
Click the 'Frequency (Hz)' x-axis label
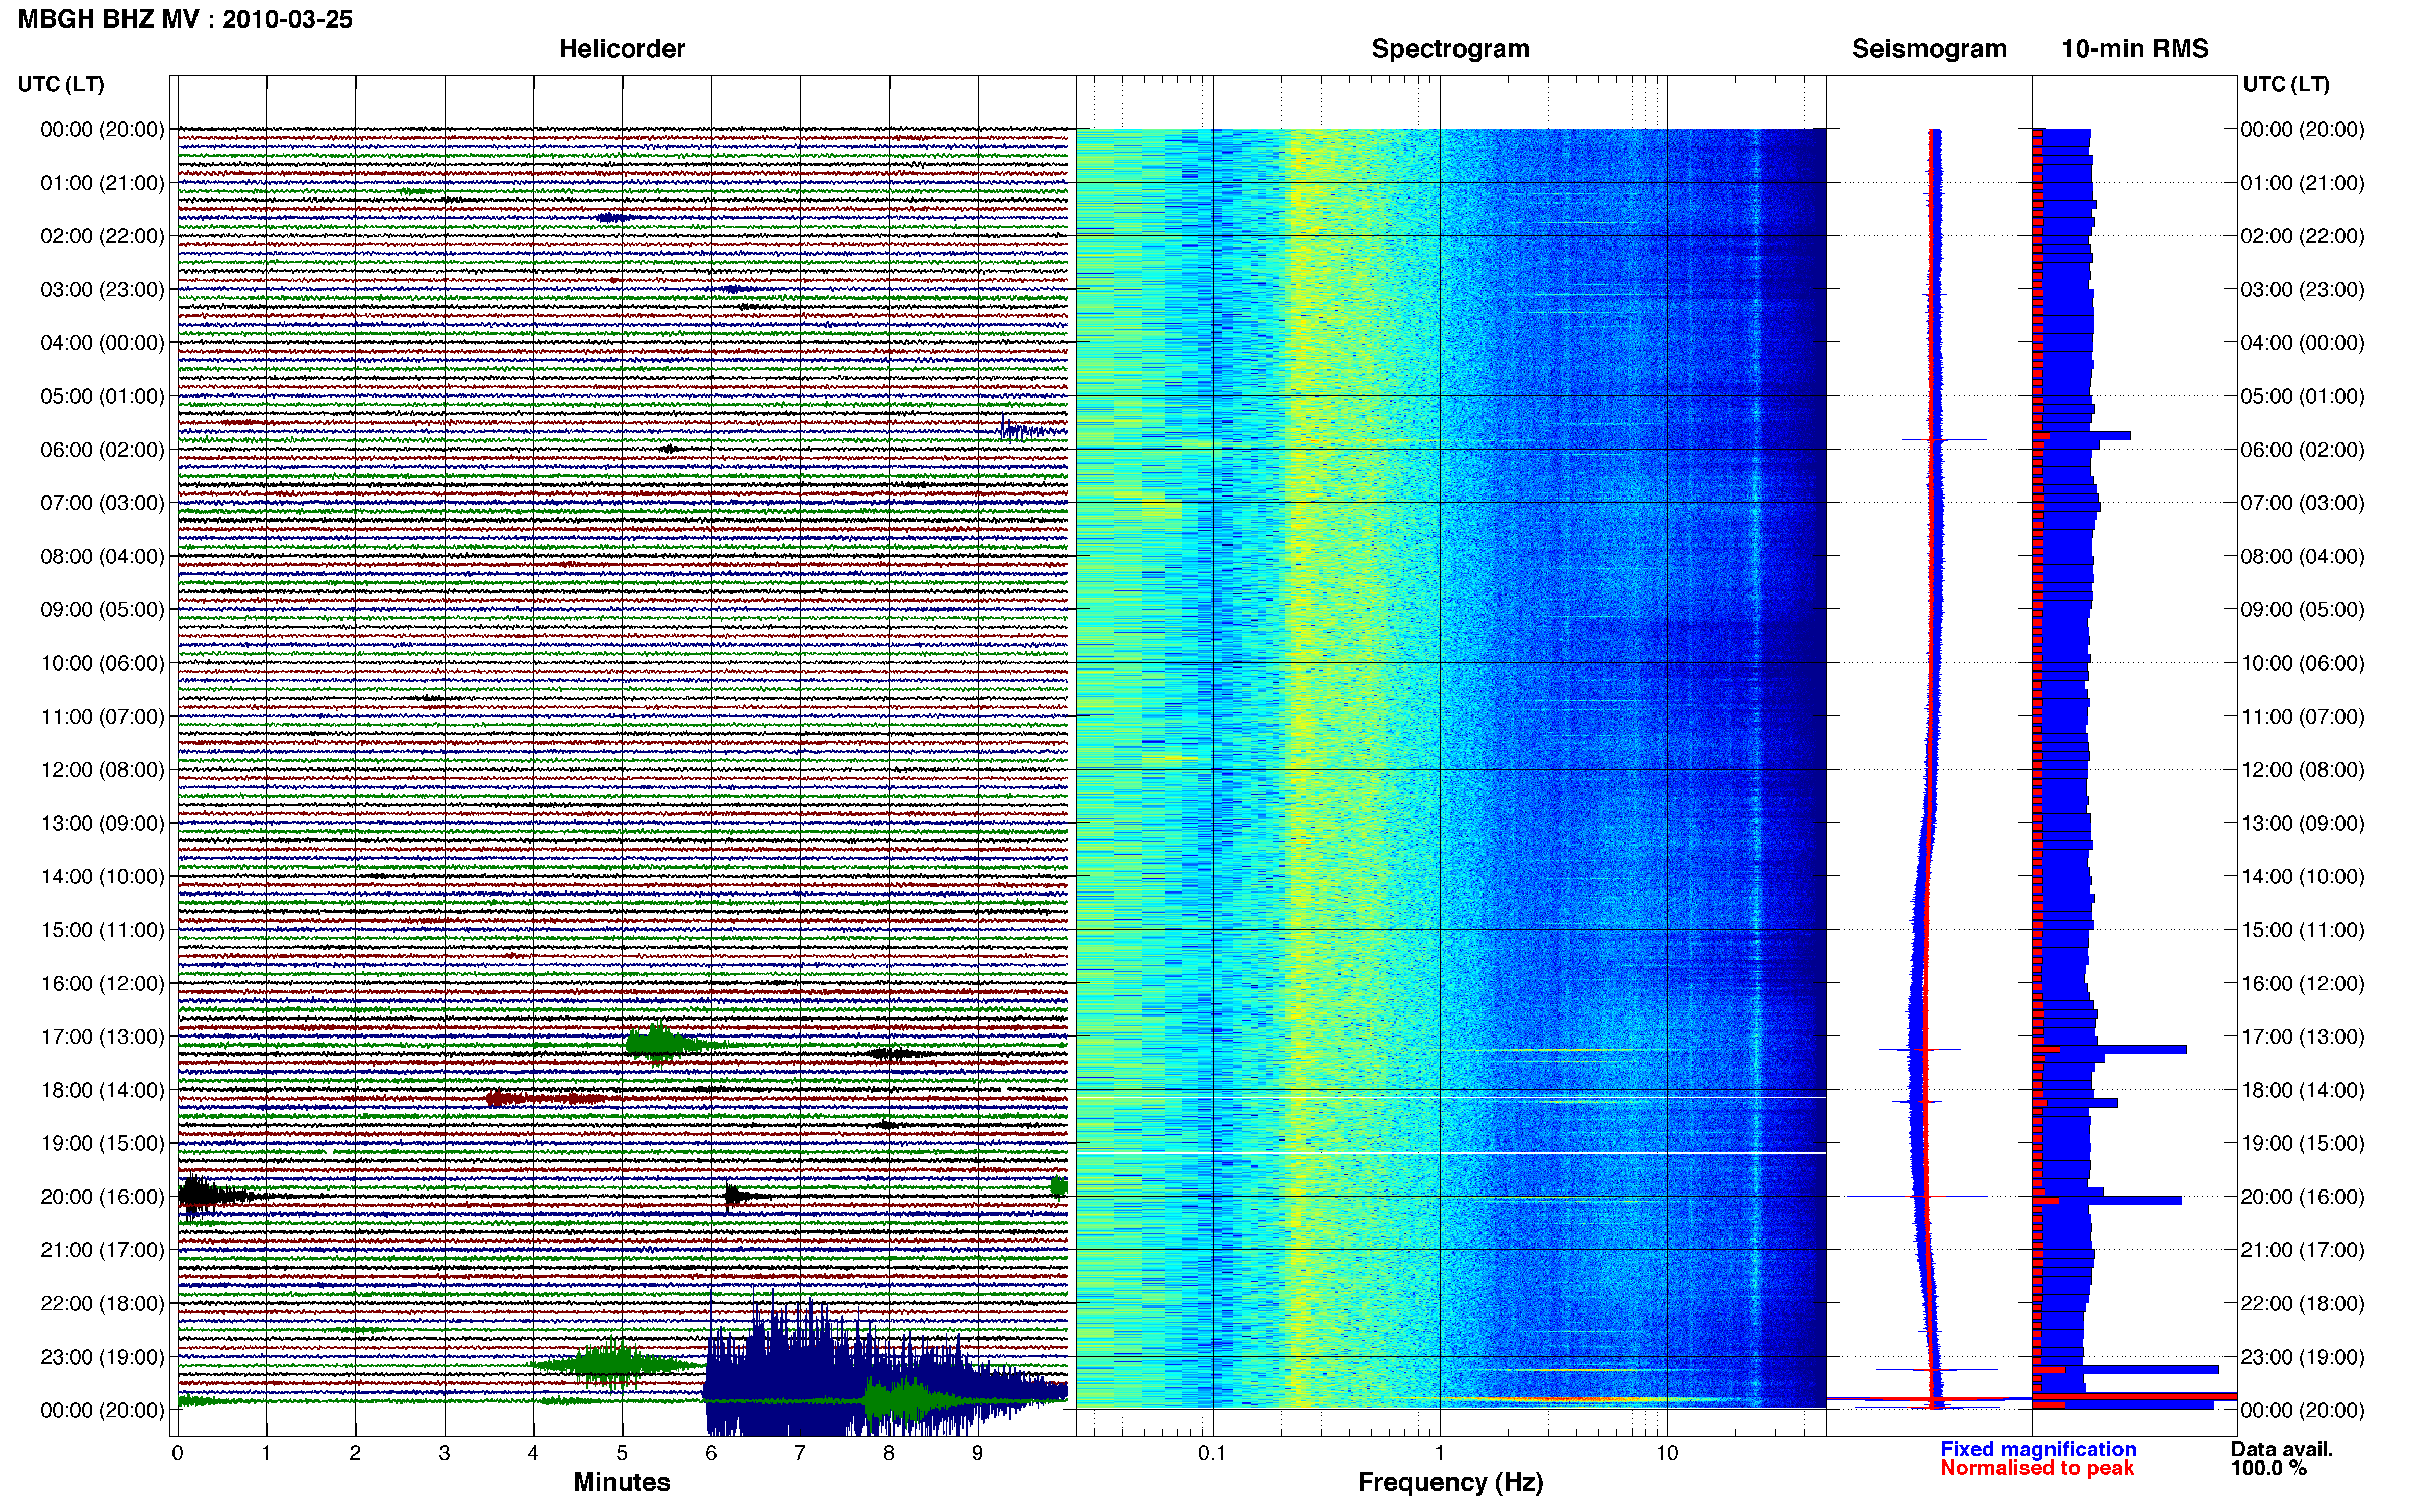pos(1450,1482)
